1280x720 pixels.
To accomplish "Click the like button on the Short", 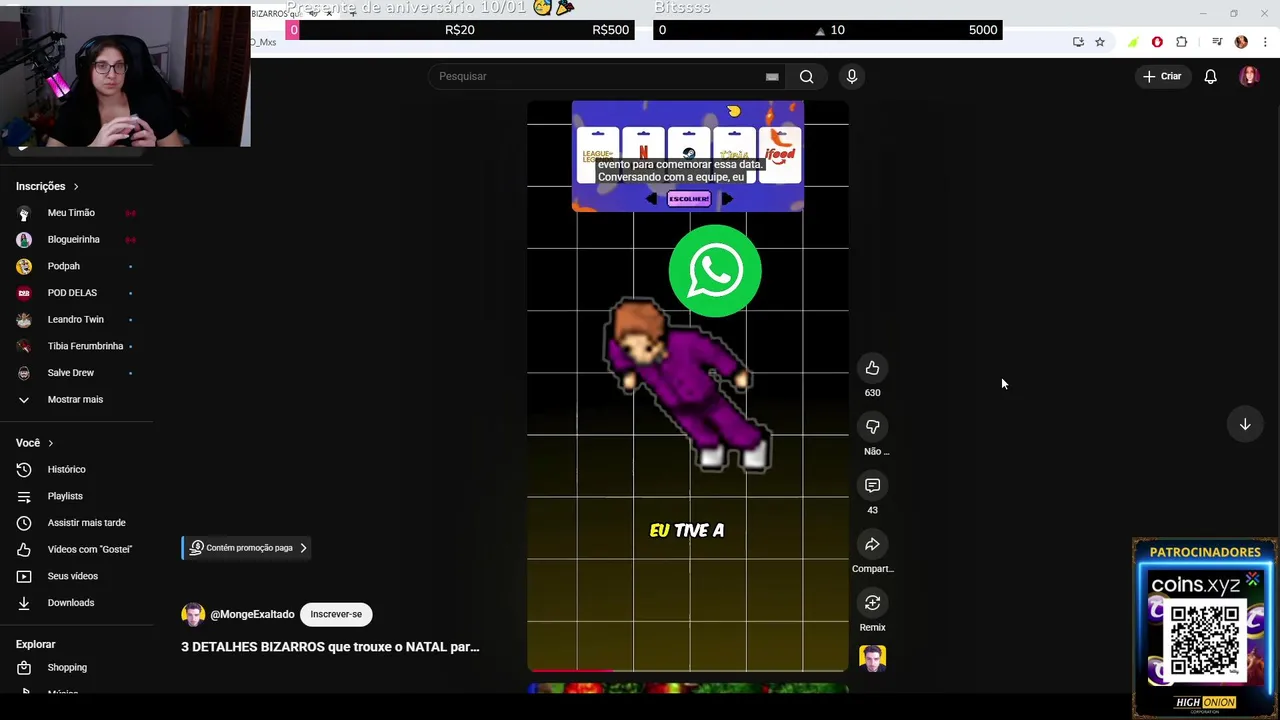I will [872, 368].
